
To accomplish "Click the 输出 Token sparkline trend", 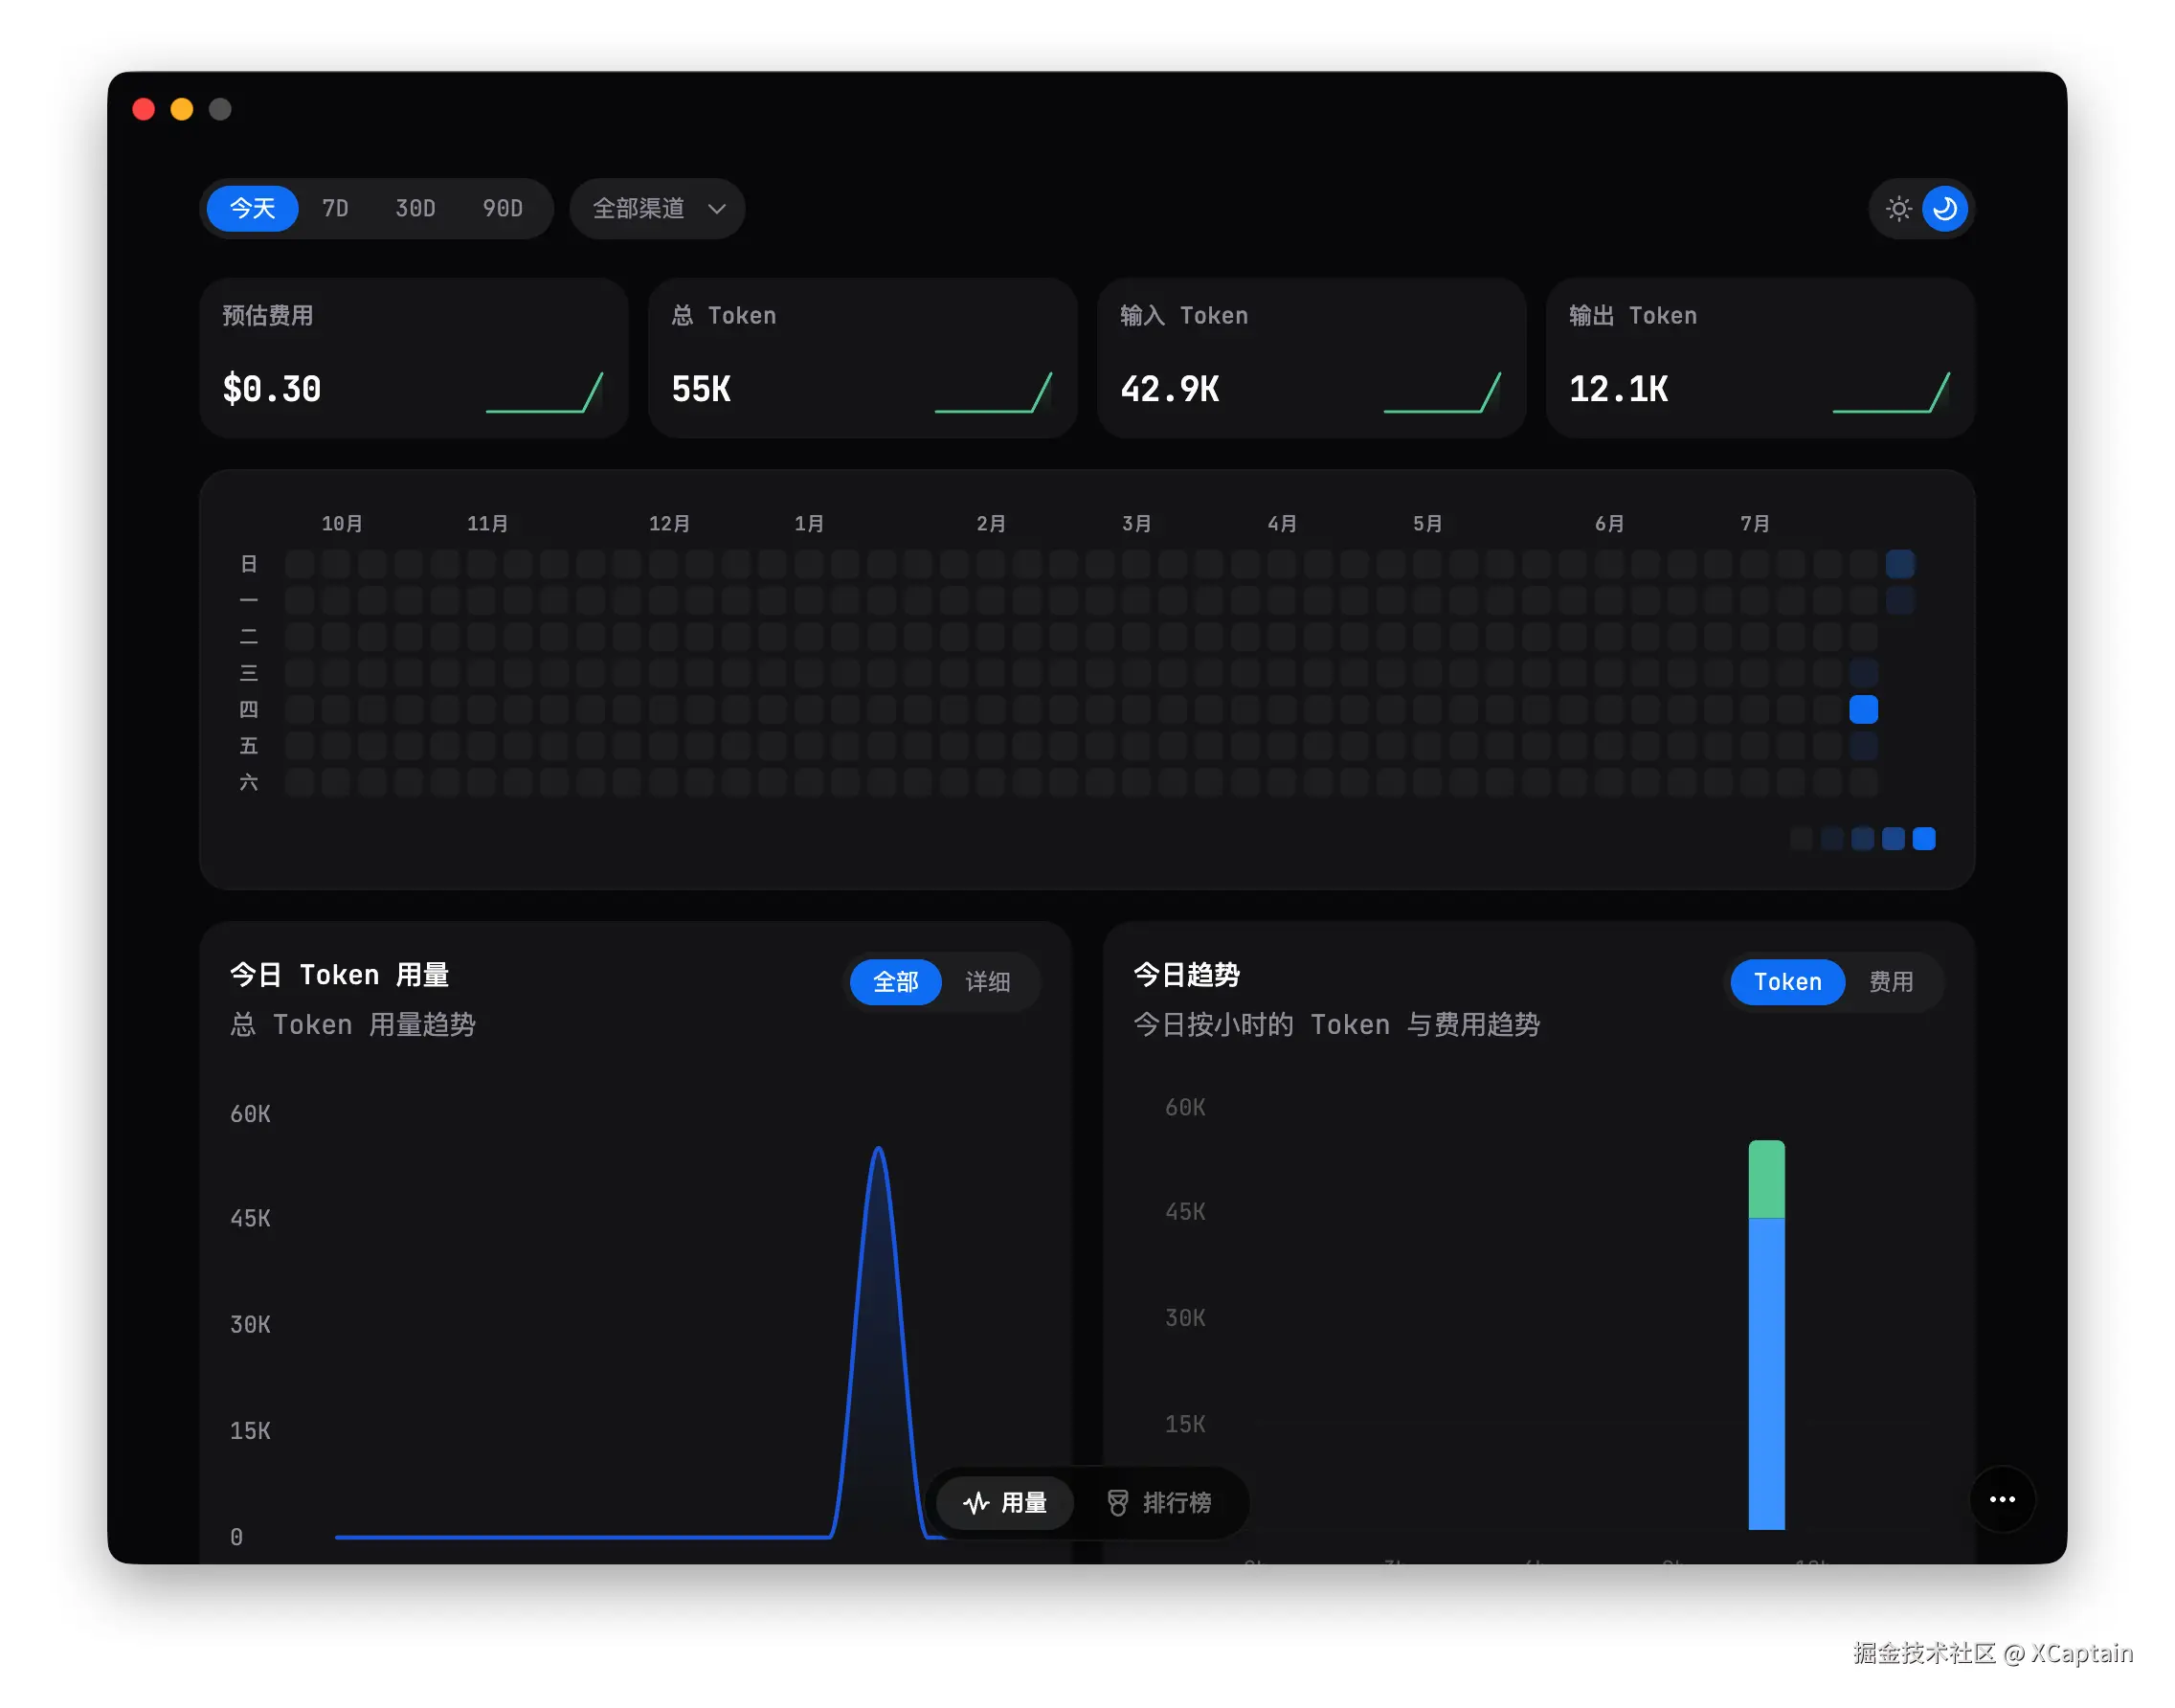I will (1890, 392).
